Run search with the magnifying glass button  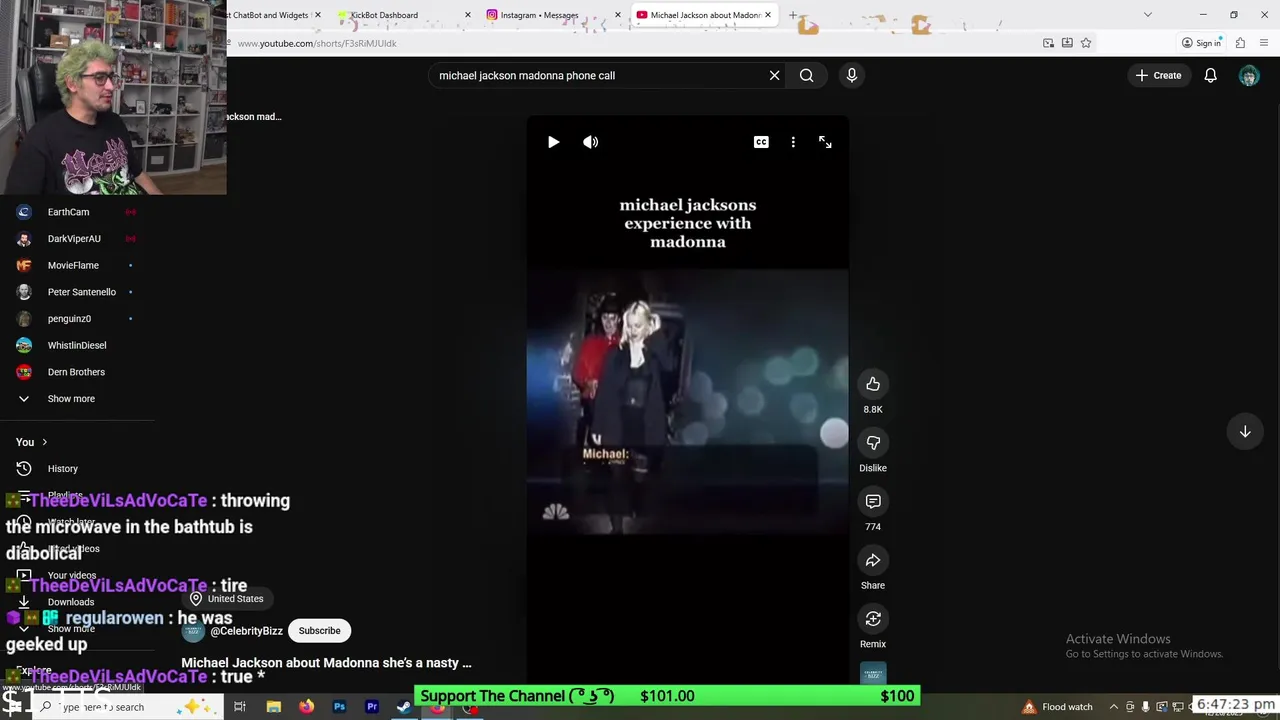tap(806, 75)
